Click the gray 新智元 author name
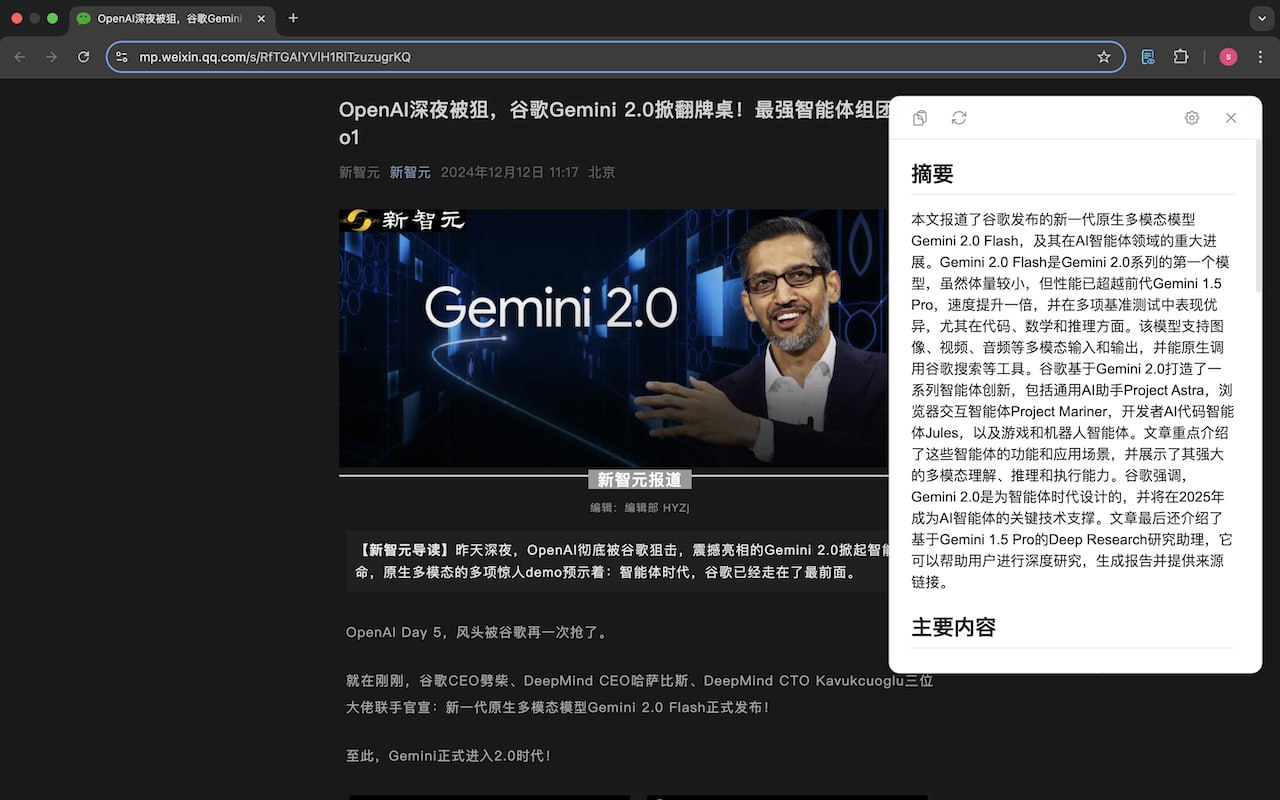Image resolution: width=1280 pixels, height=800 pixels. pyautogui.click(x=359, y=172)
